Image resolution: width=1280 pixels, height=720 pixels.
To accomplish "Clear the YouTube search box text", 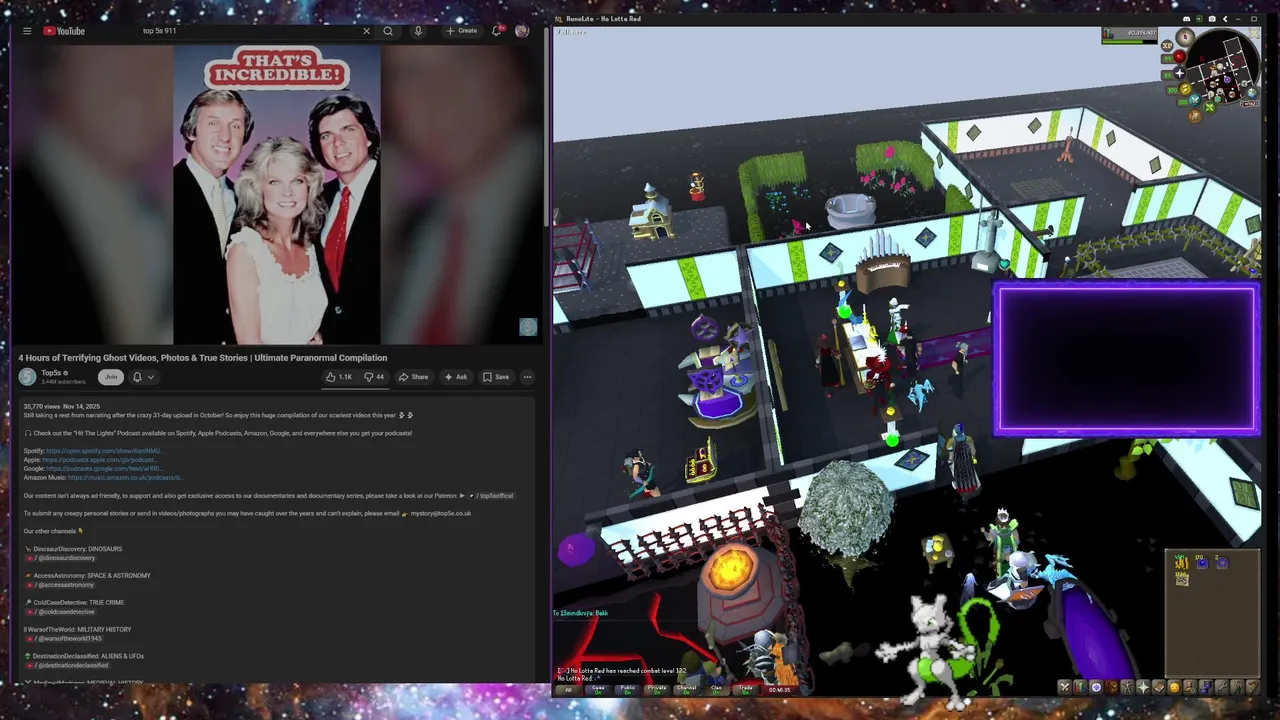I will click(x=366, y=31).
